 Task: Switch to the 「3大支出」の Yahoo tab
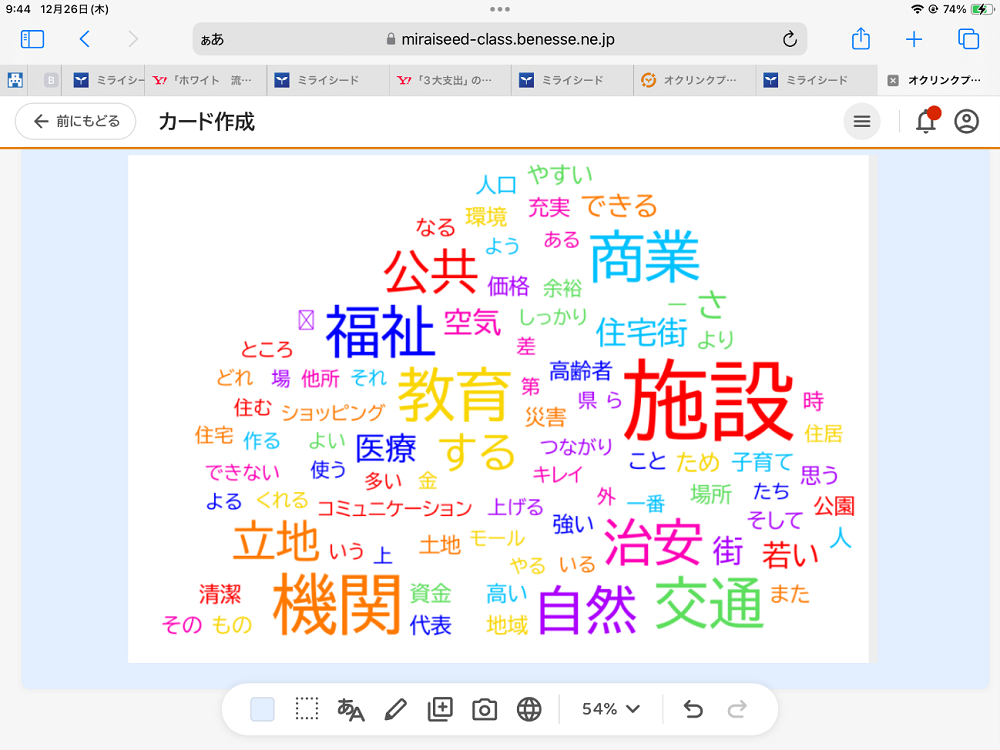(450, 80)
